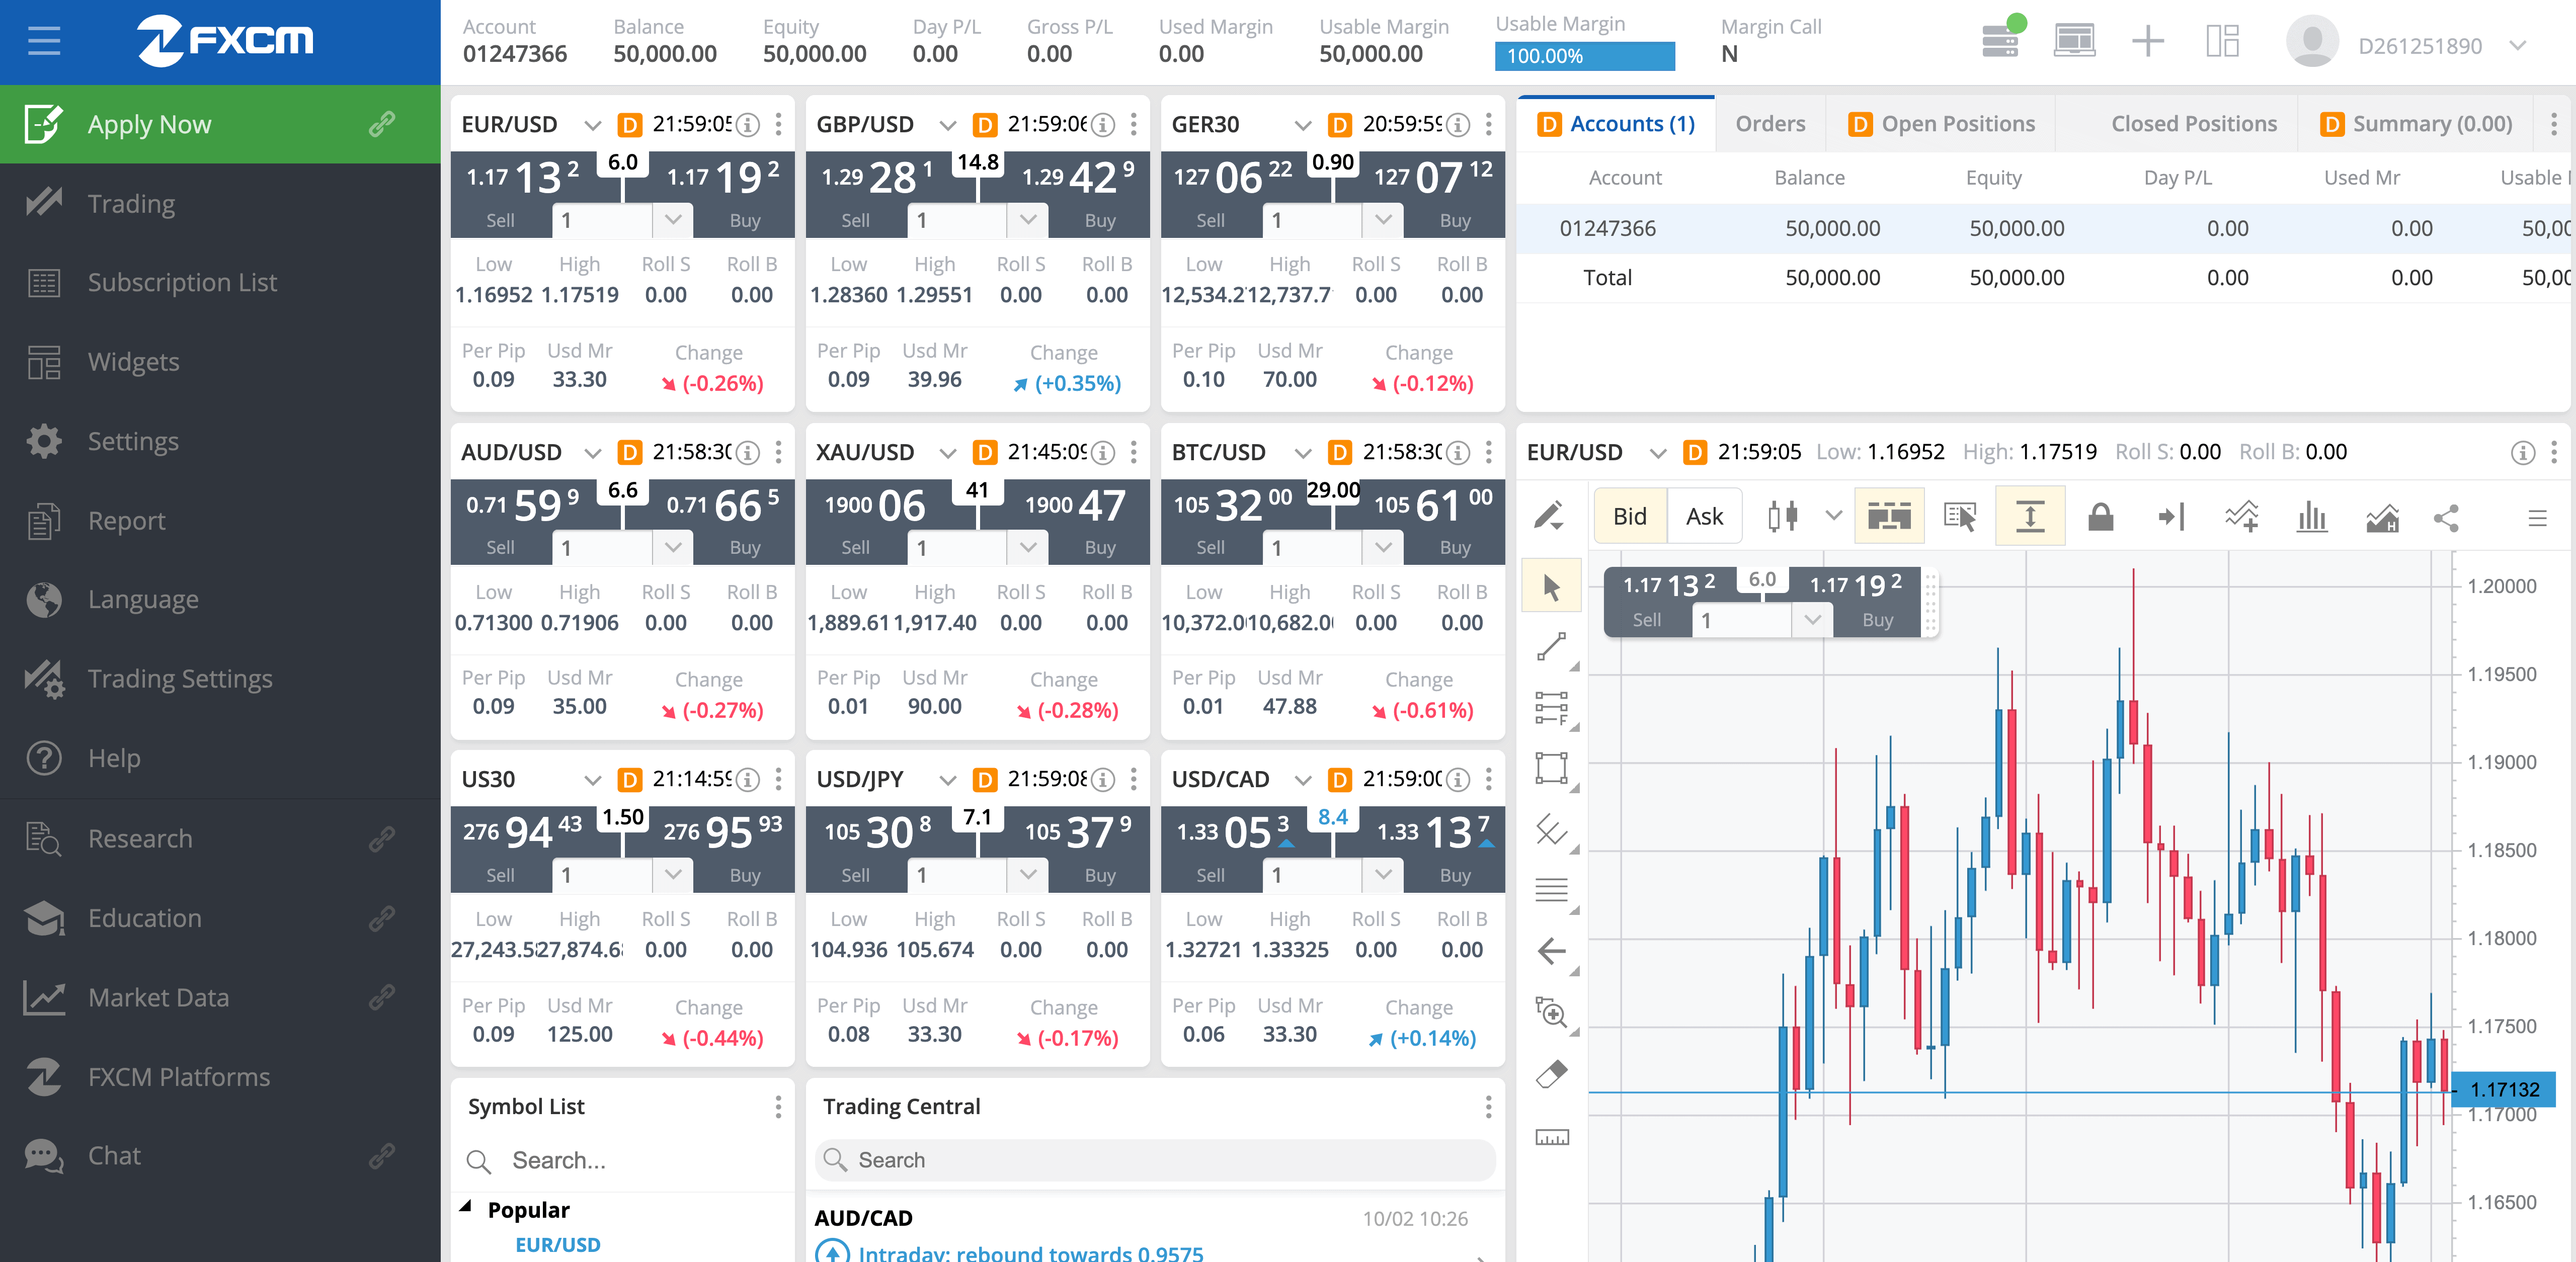Select the ruler measure tool in the chart
2576x1262 pixels.
(1551, 1137)
